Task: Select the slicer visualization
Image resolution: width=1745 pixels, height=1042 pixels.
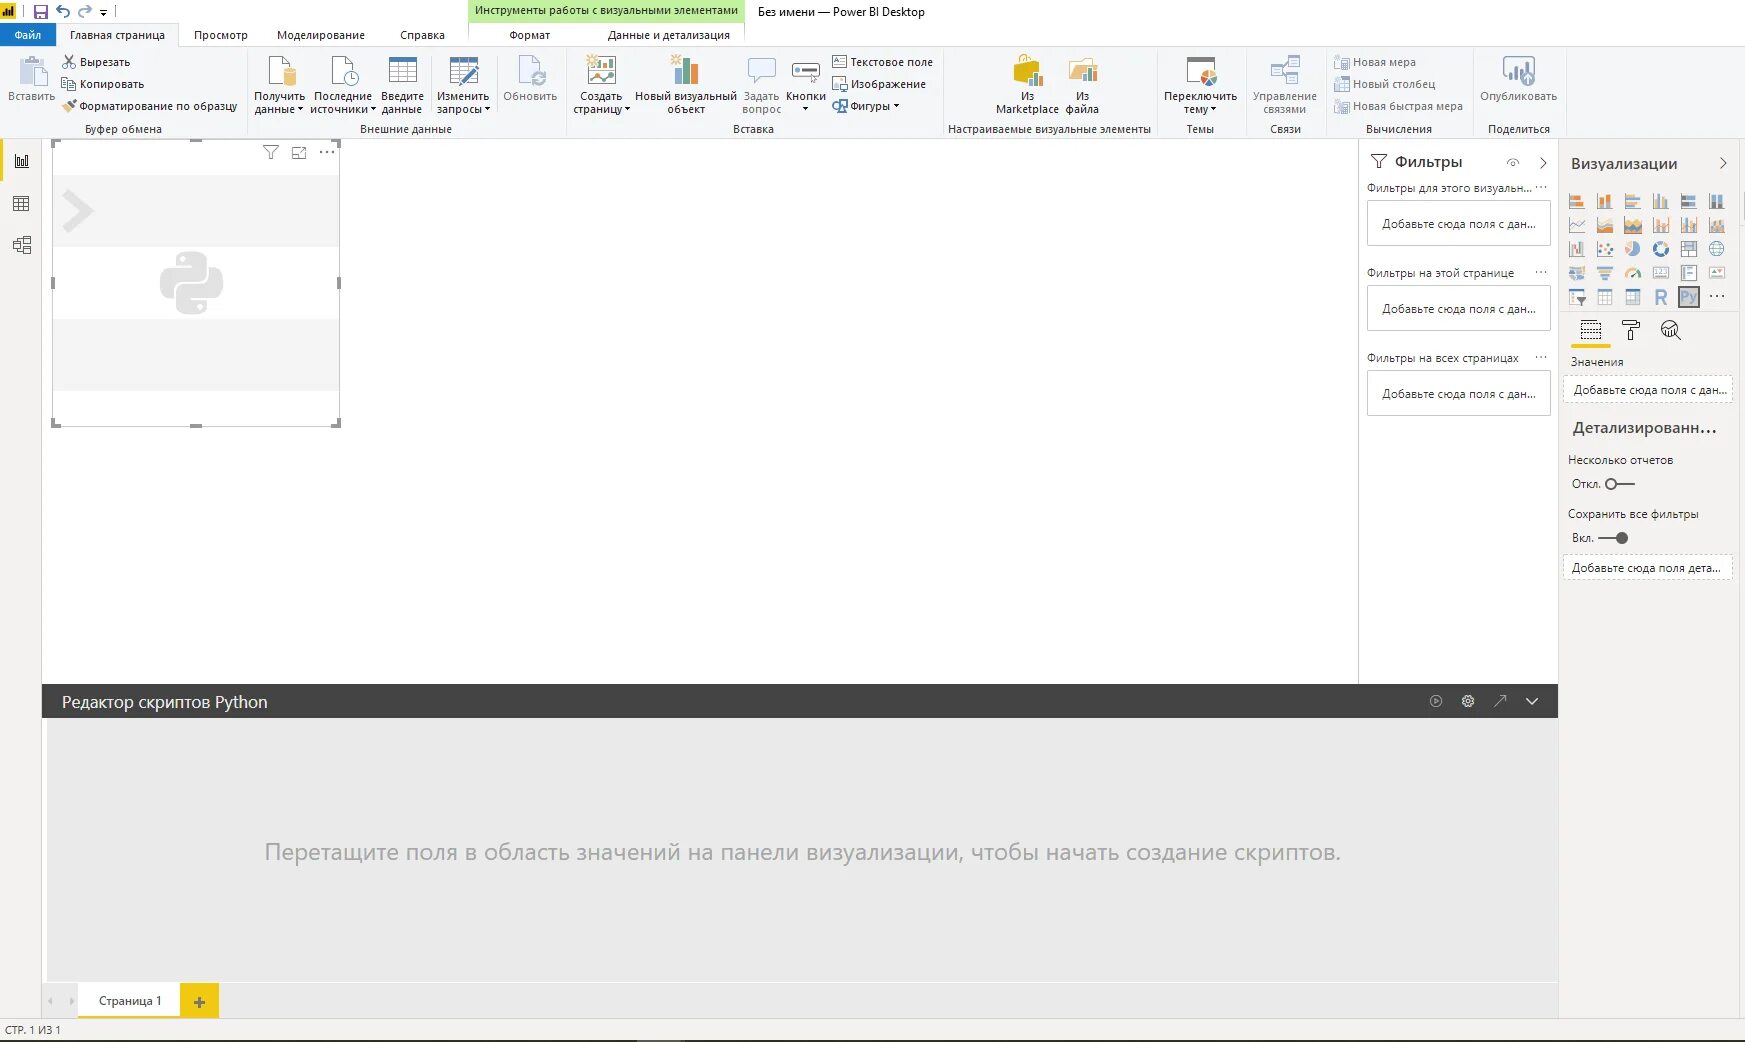Action: coord(1577,297)
